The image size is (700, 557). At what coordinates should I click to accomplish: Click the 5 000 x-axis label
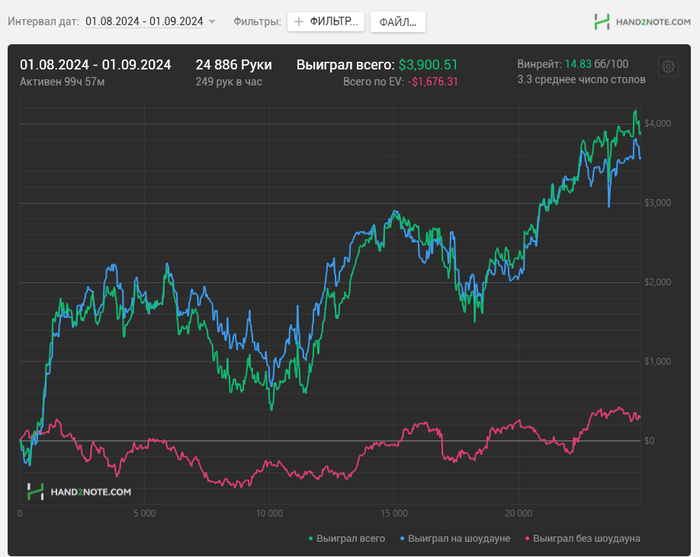tap(145, 514)
